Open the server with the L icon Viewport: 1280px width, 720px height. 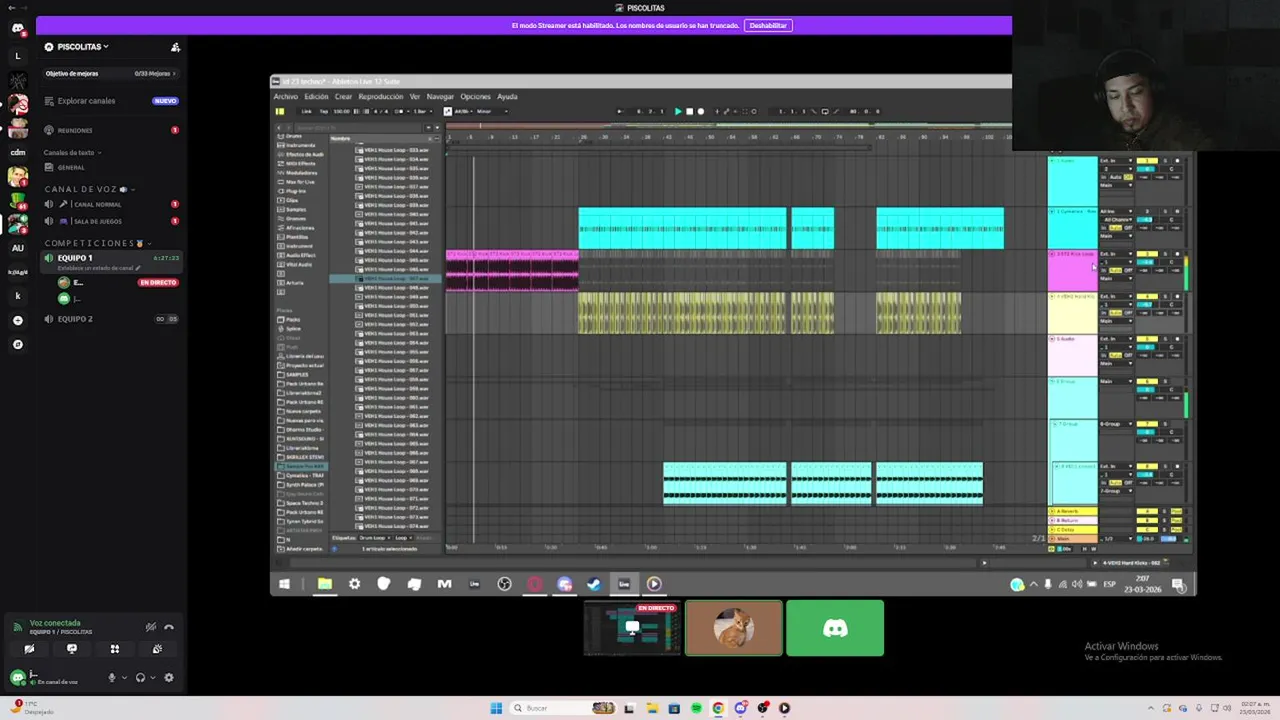pyautogui.click(x=17, y=56)
